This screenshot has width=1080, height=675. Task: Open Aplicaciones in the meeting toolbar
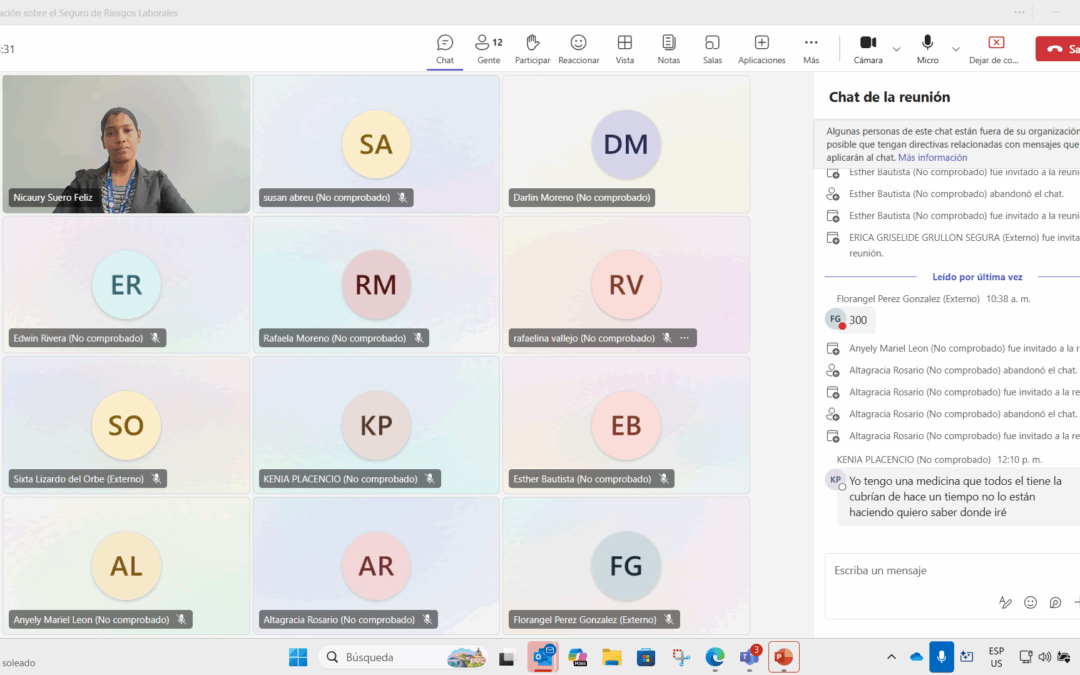761,48
